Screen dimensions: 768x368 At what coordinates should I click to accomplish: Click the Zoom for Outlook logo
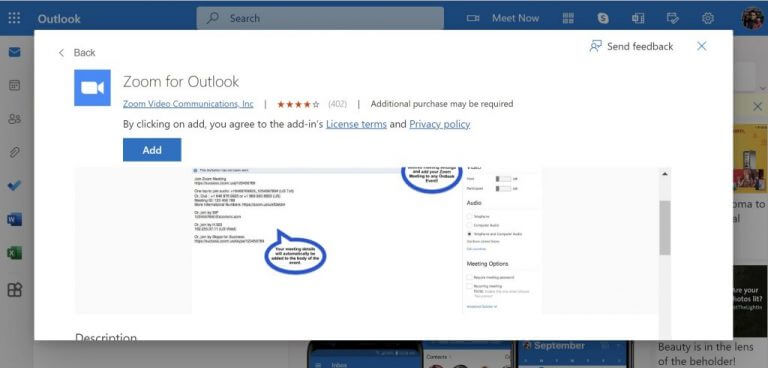click(92, 88)
